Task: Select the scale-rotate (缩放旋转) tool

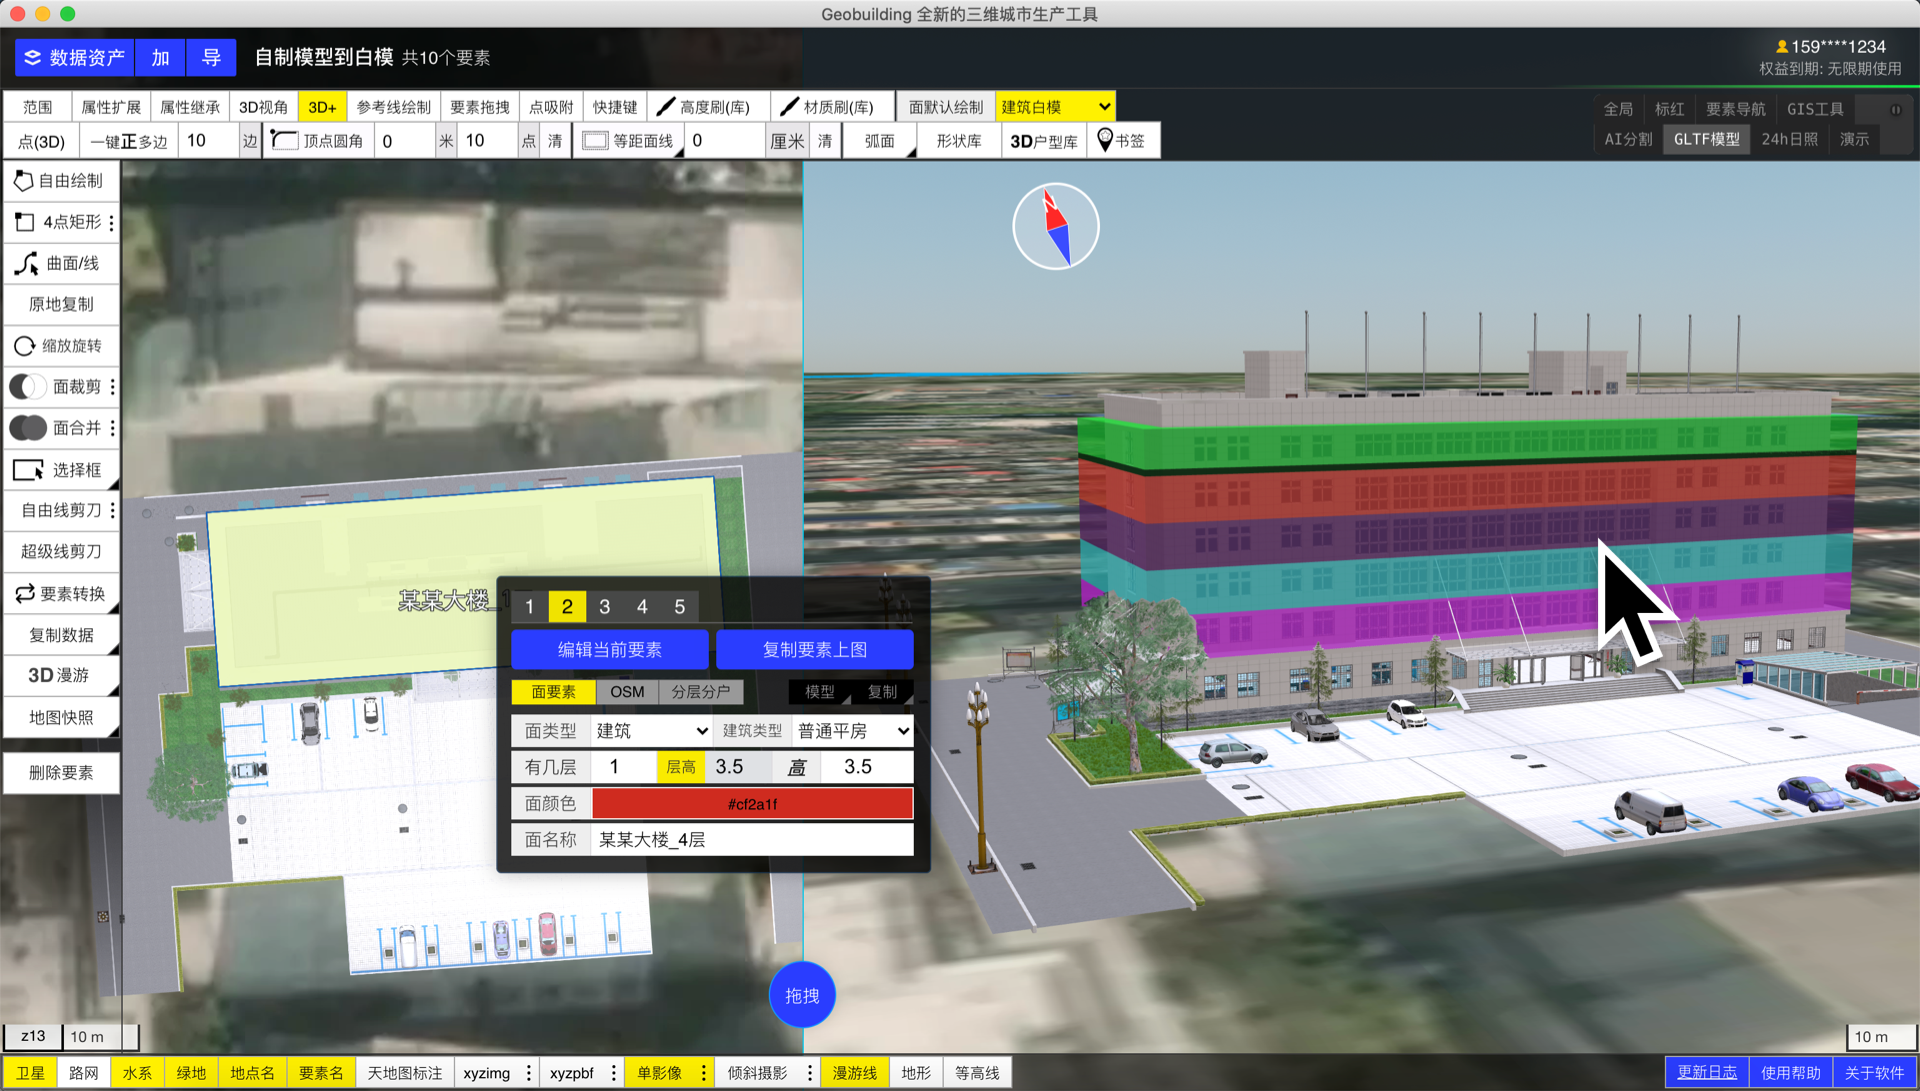Action: pos(60,346)
